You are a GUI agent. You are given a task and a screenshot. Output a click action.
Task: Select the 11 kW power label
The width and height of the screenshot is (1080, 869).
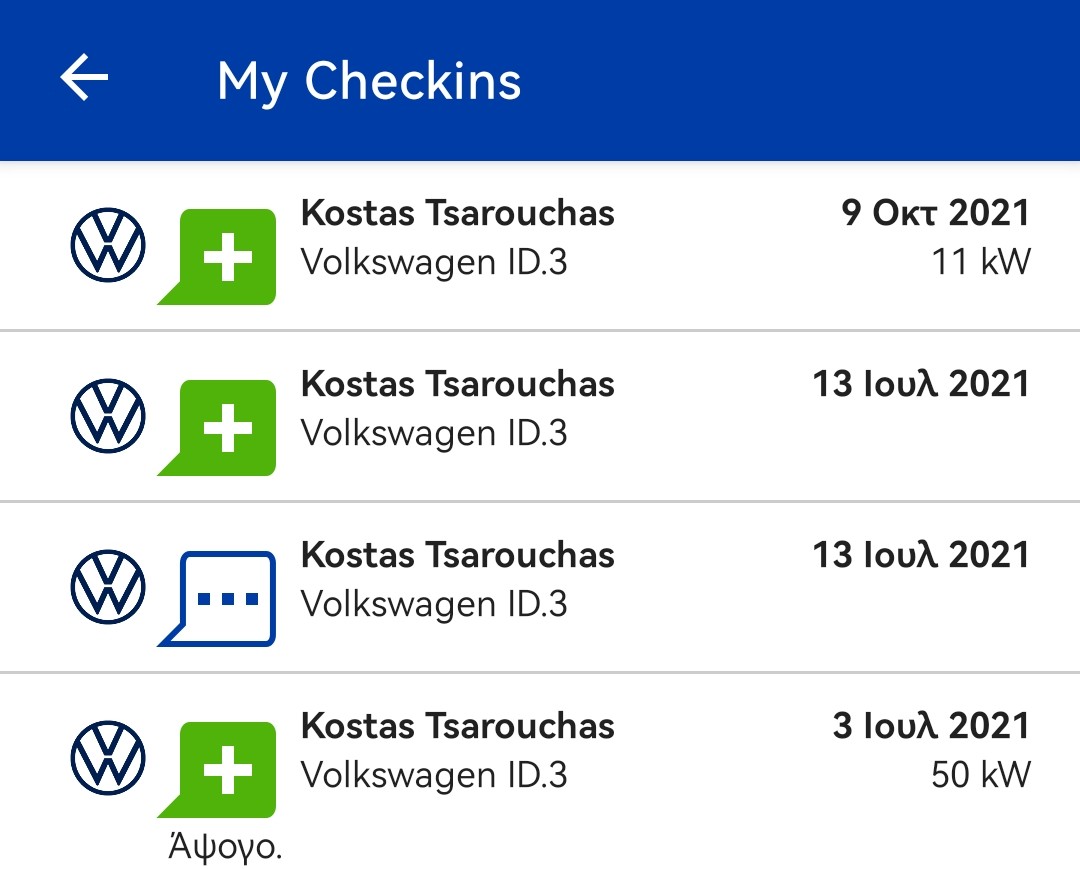point(981,262)
